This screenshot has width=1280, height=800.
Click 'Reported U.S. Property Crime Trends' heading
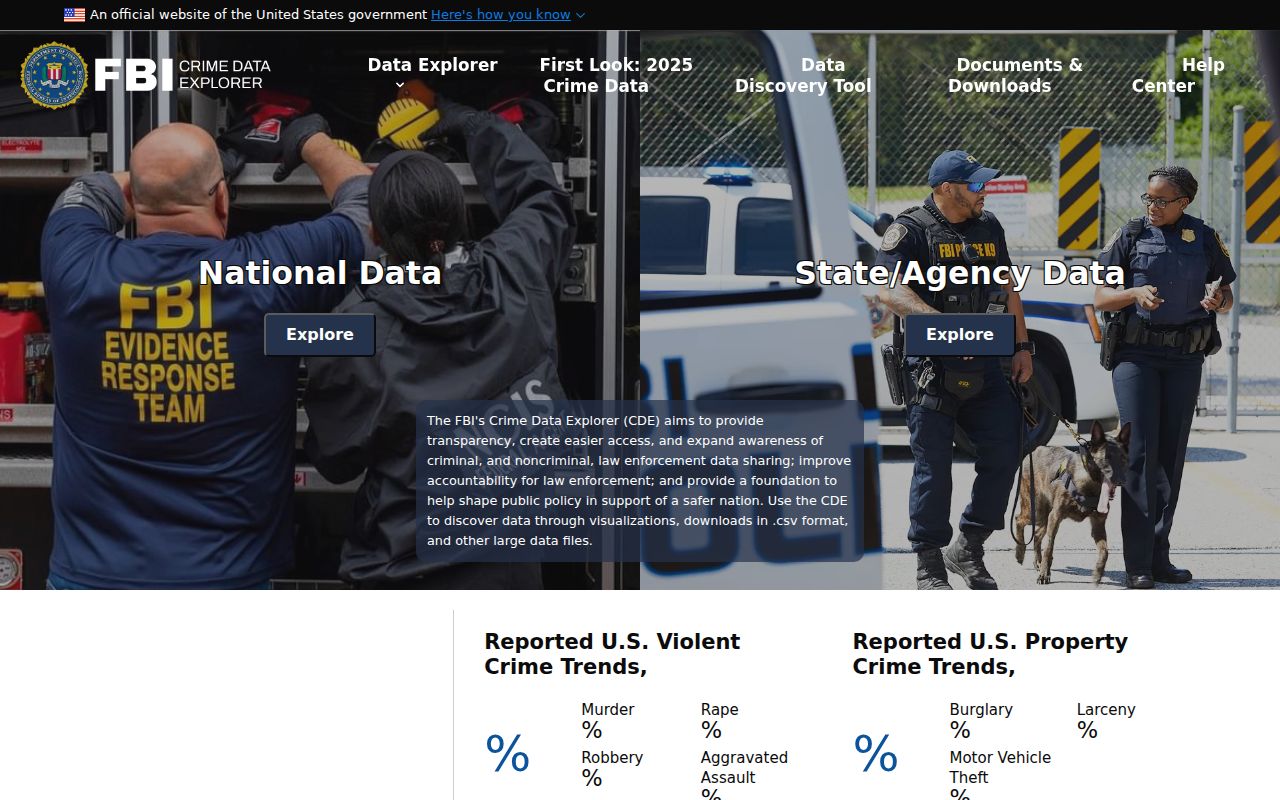[990, 654]
